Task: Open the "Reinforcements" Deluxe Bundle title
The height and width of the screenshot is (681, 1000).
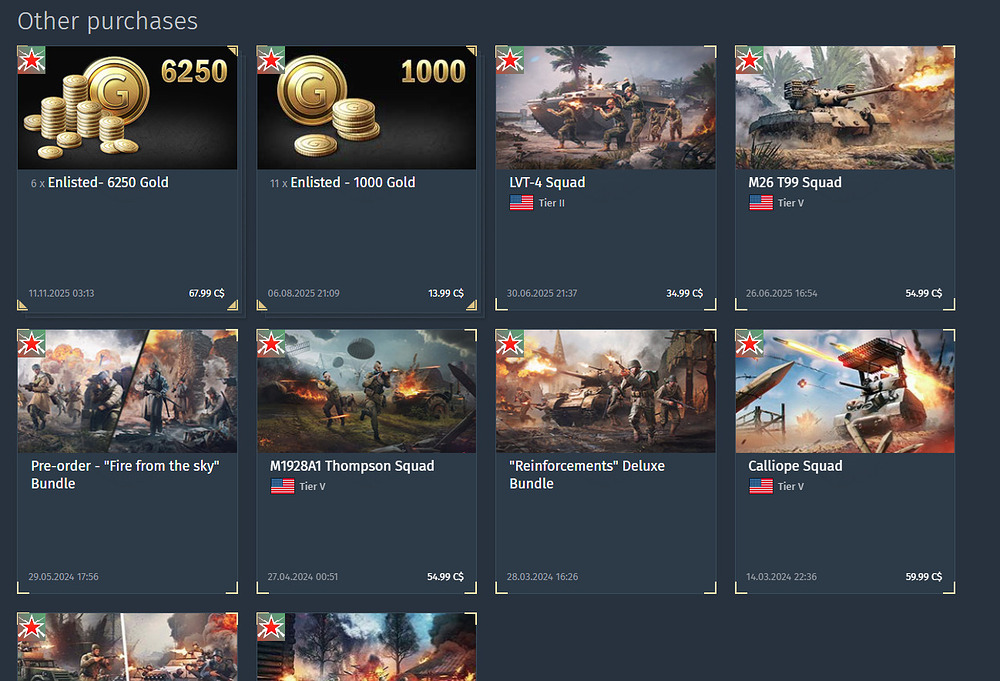Action: coord(587,475)
